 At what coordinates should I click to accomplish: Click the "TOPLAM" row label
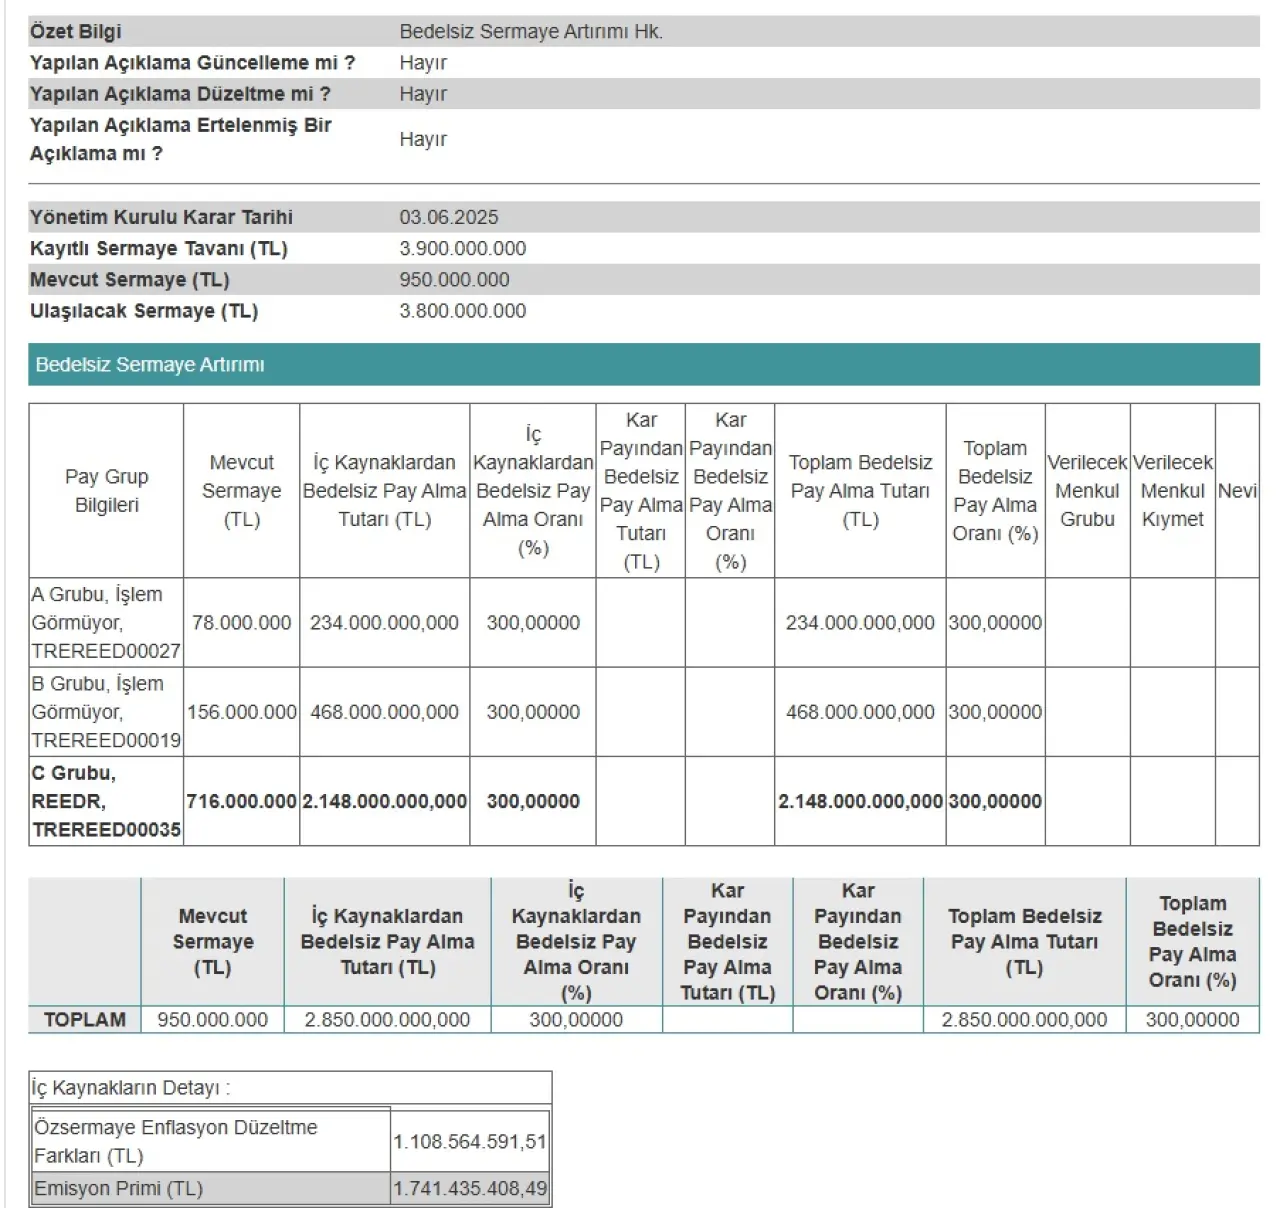tap(85, 1019)
